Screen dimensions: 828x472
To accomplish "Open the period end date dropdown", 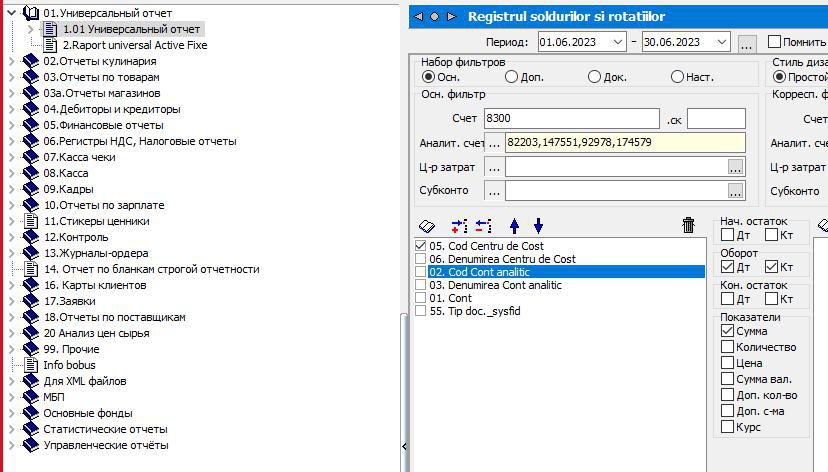I will (721, 42).
